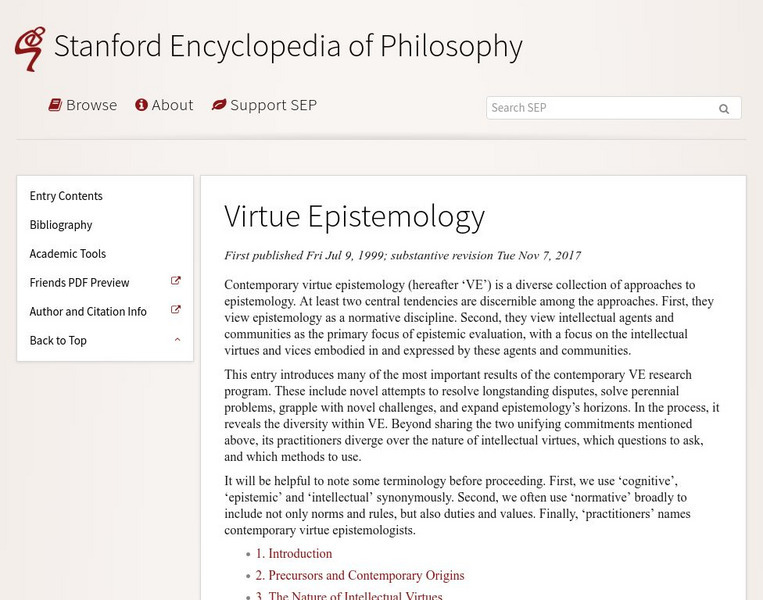This screenshot has width=763, height=600.
Task: Click external link icon beside Author and Citation Info
Action: 176,311
